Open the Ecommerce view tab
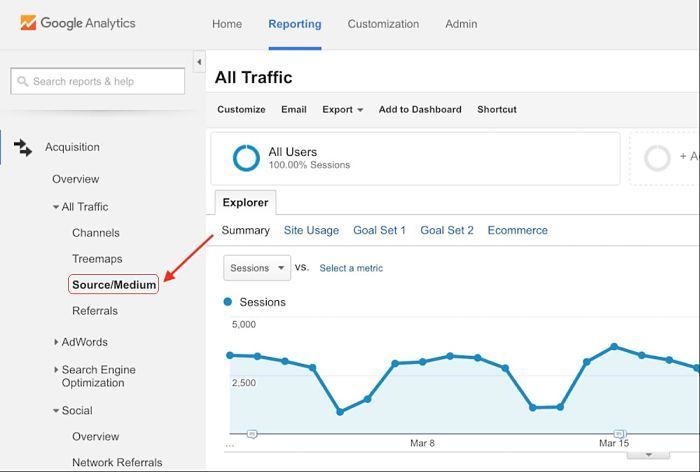The height and width of the screenshot is (472, 700). (517, 230)
